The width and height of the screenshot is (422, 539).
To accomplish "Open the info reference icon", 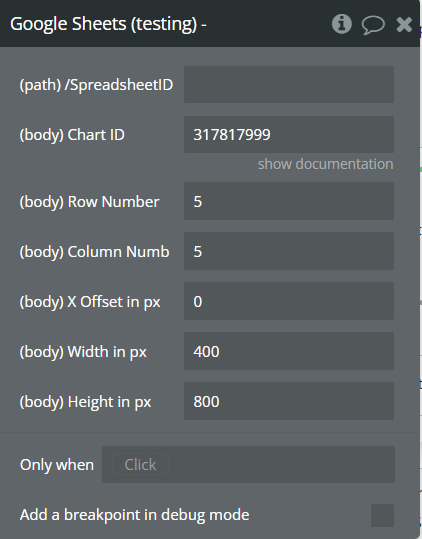I will coord(342,24).
